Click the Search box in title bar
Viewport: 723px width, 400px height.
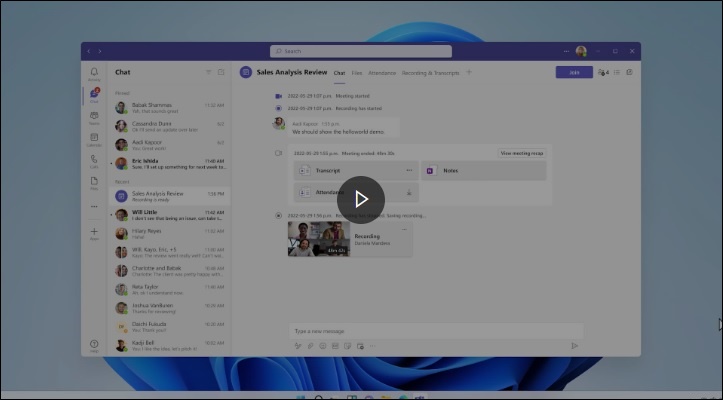pyautogui.click(x=361, y=51)
